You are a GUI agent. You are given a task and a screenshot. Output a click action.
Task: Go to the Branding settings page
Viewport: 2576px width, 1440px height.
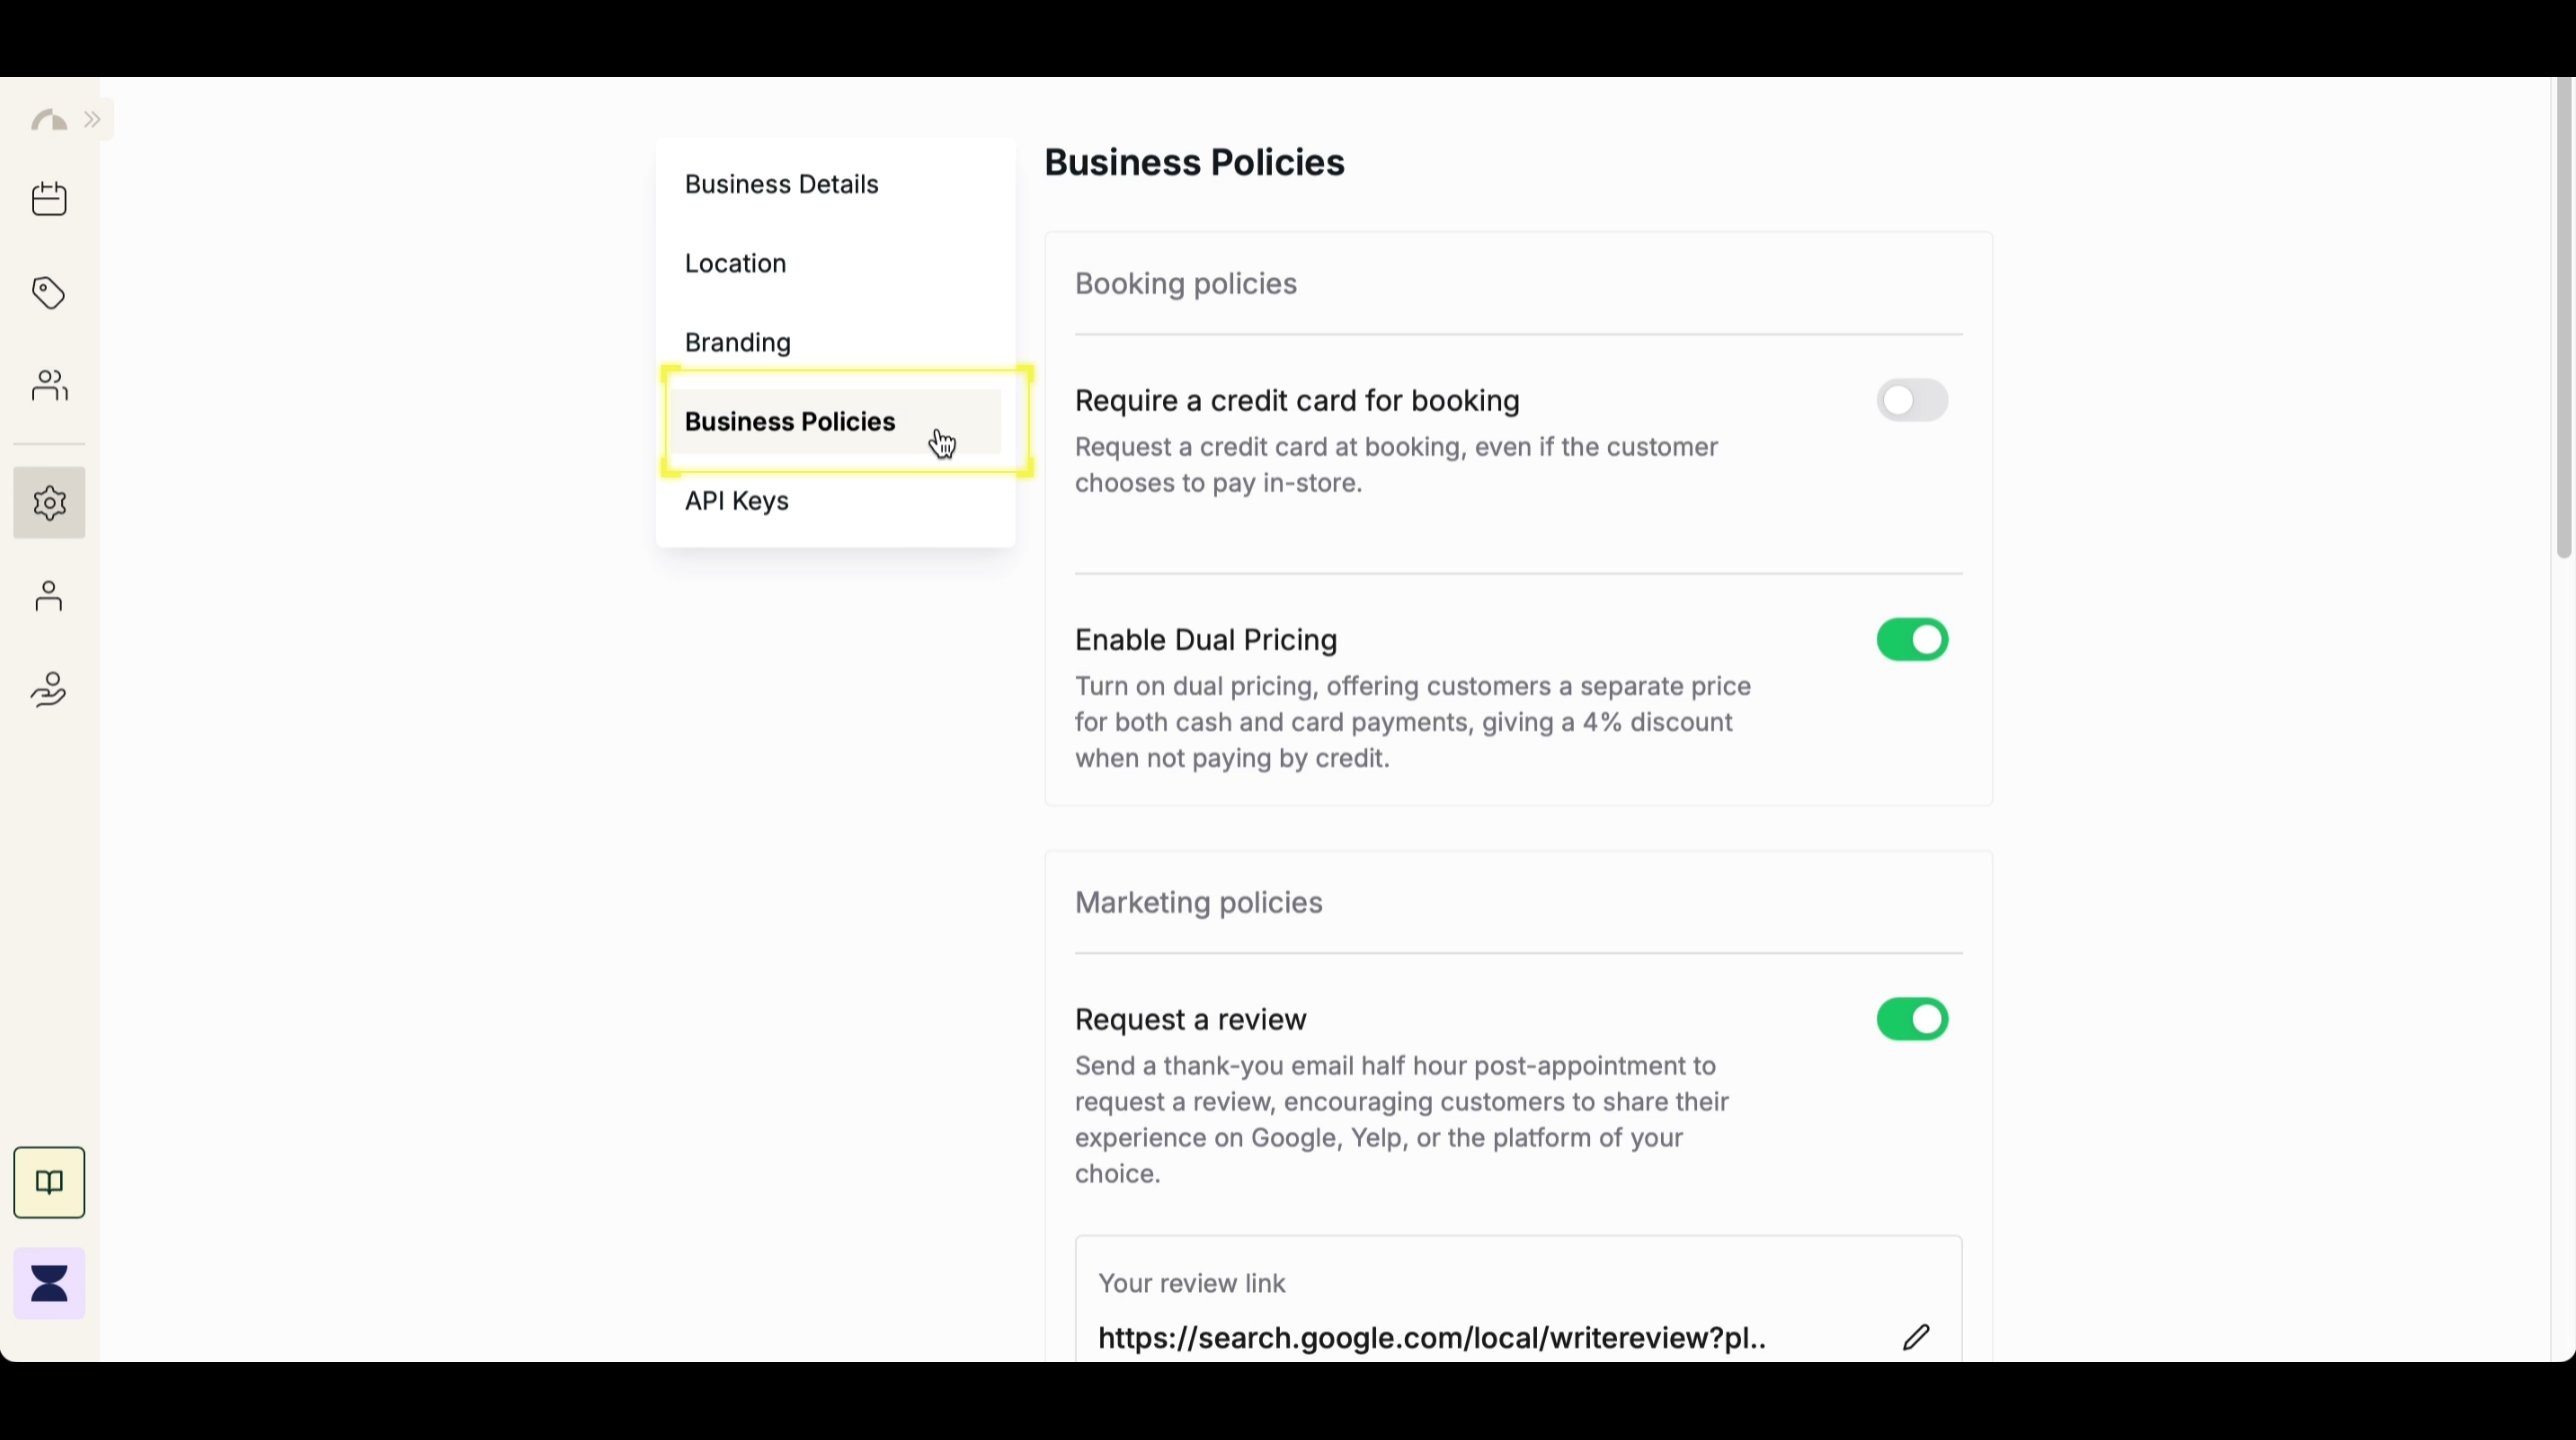(x=737, y=342)
